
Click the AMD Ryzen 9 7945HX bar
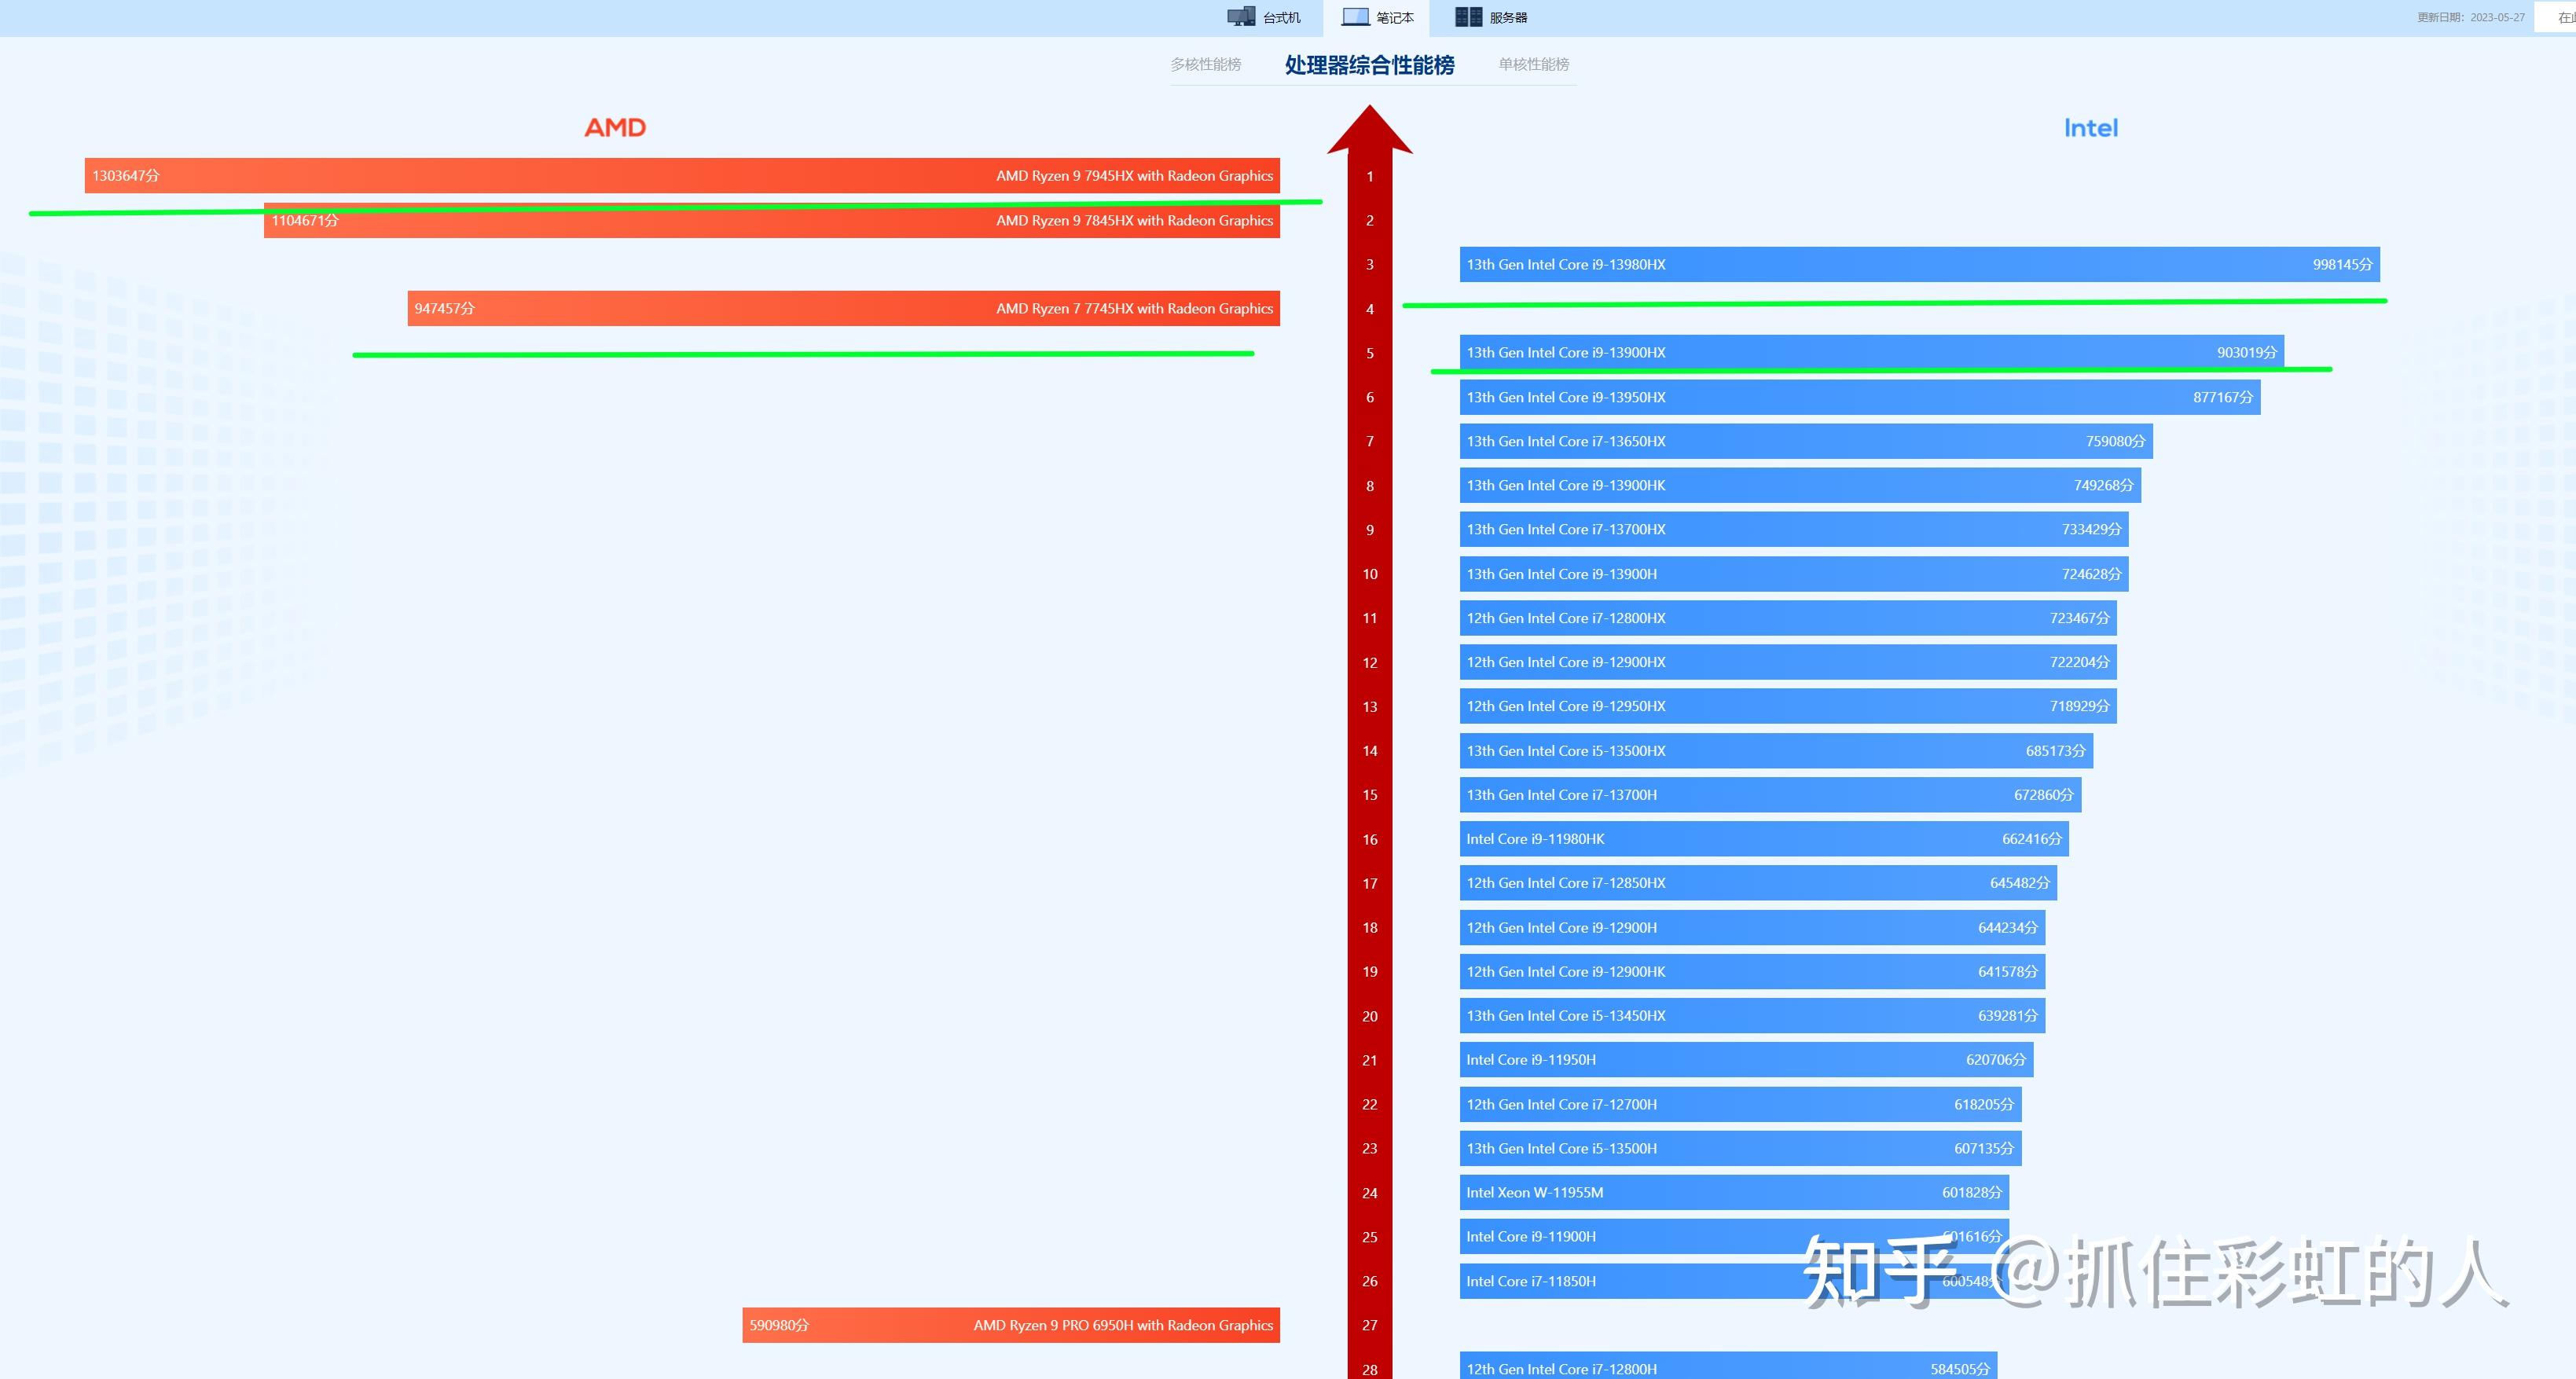(682, 176)
